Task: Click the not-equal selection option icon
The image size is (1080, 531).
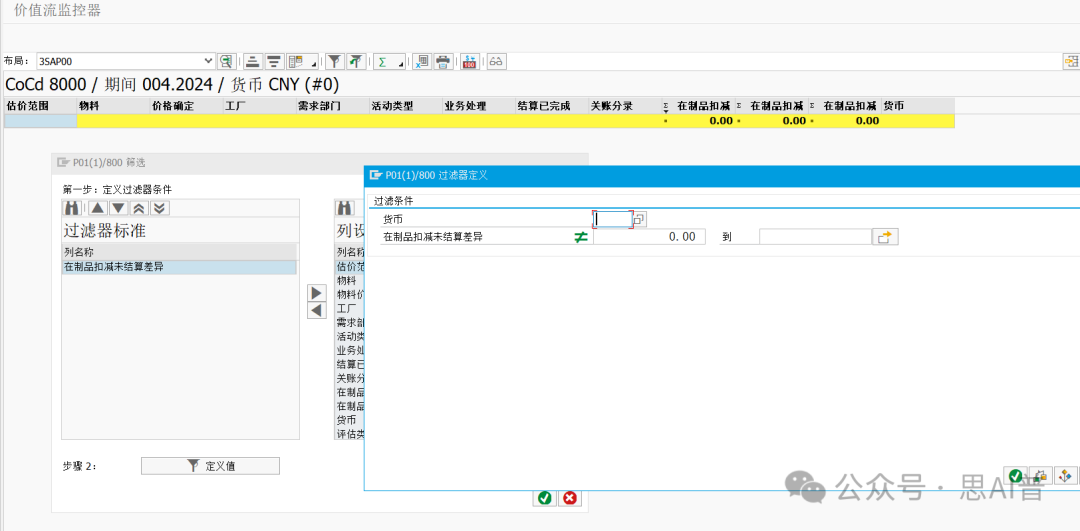Action: 581,237
